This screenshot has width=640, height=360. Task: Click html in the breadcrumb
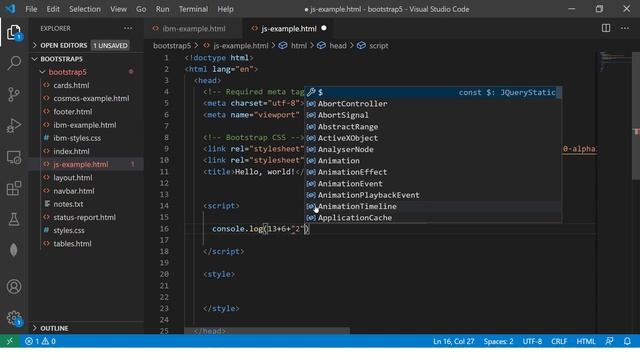tap(298, 46)
